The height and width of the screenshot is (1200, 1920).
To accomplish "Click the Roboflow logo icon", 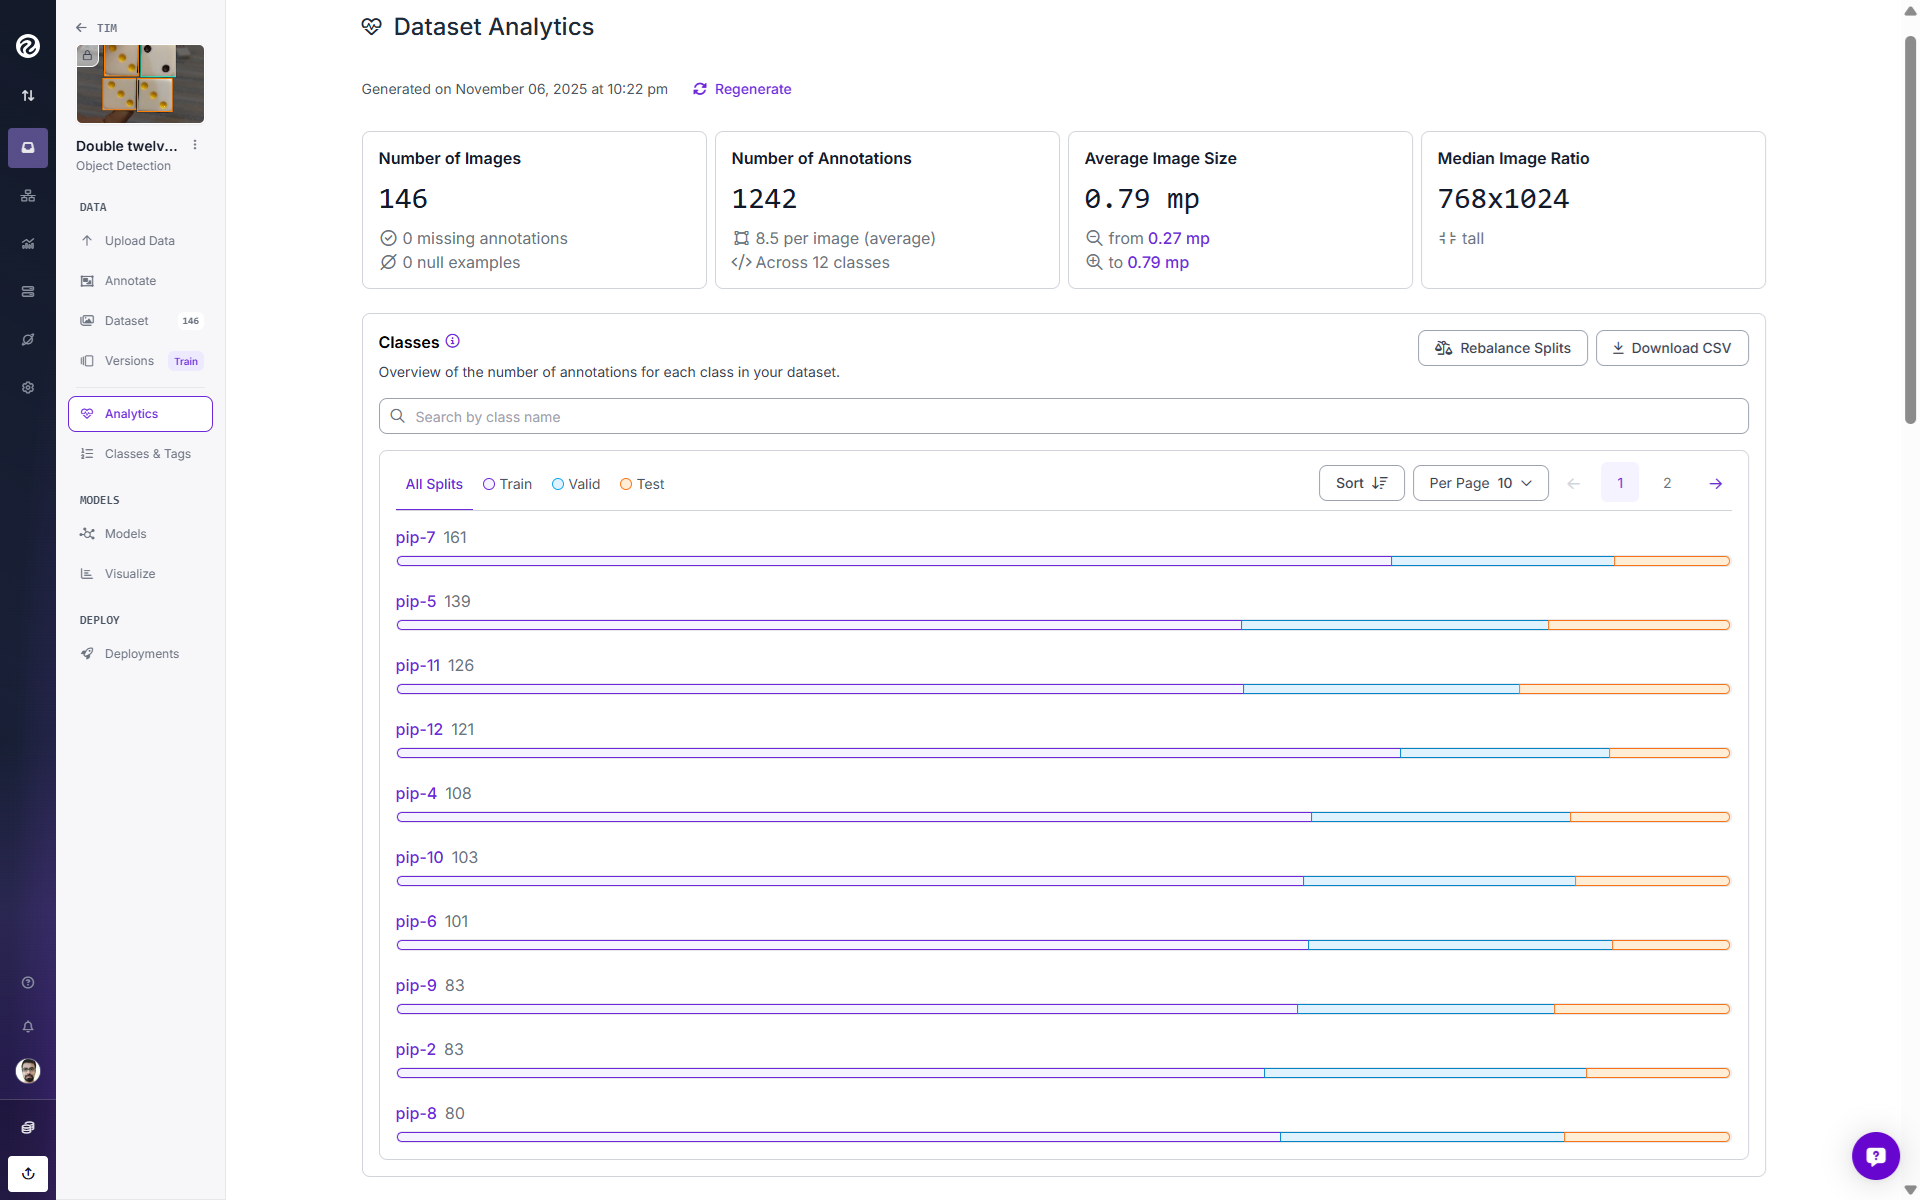I will click(x=28, y=45).
